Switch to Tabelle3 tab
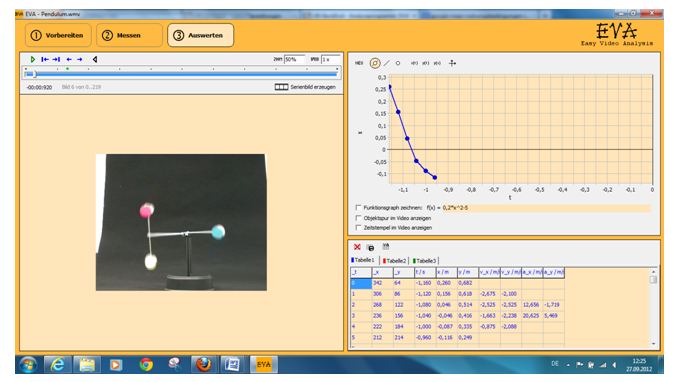Image resolution: width=680 pixels, height=382 pixels. 425,261
